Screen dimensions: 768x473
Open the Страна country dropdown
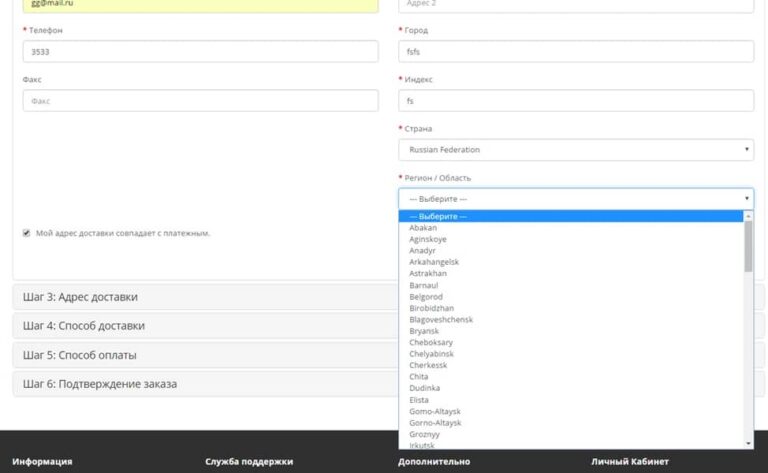[575, 150]
